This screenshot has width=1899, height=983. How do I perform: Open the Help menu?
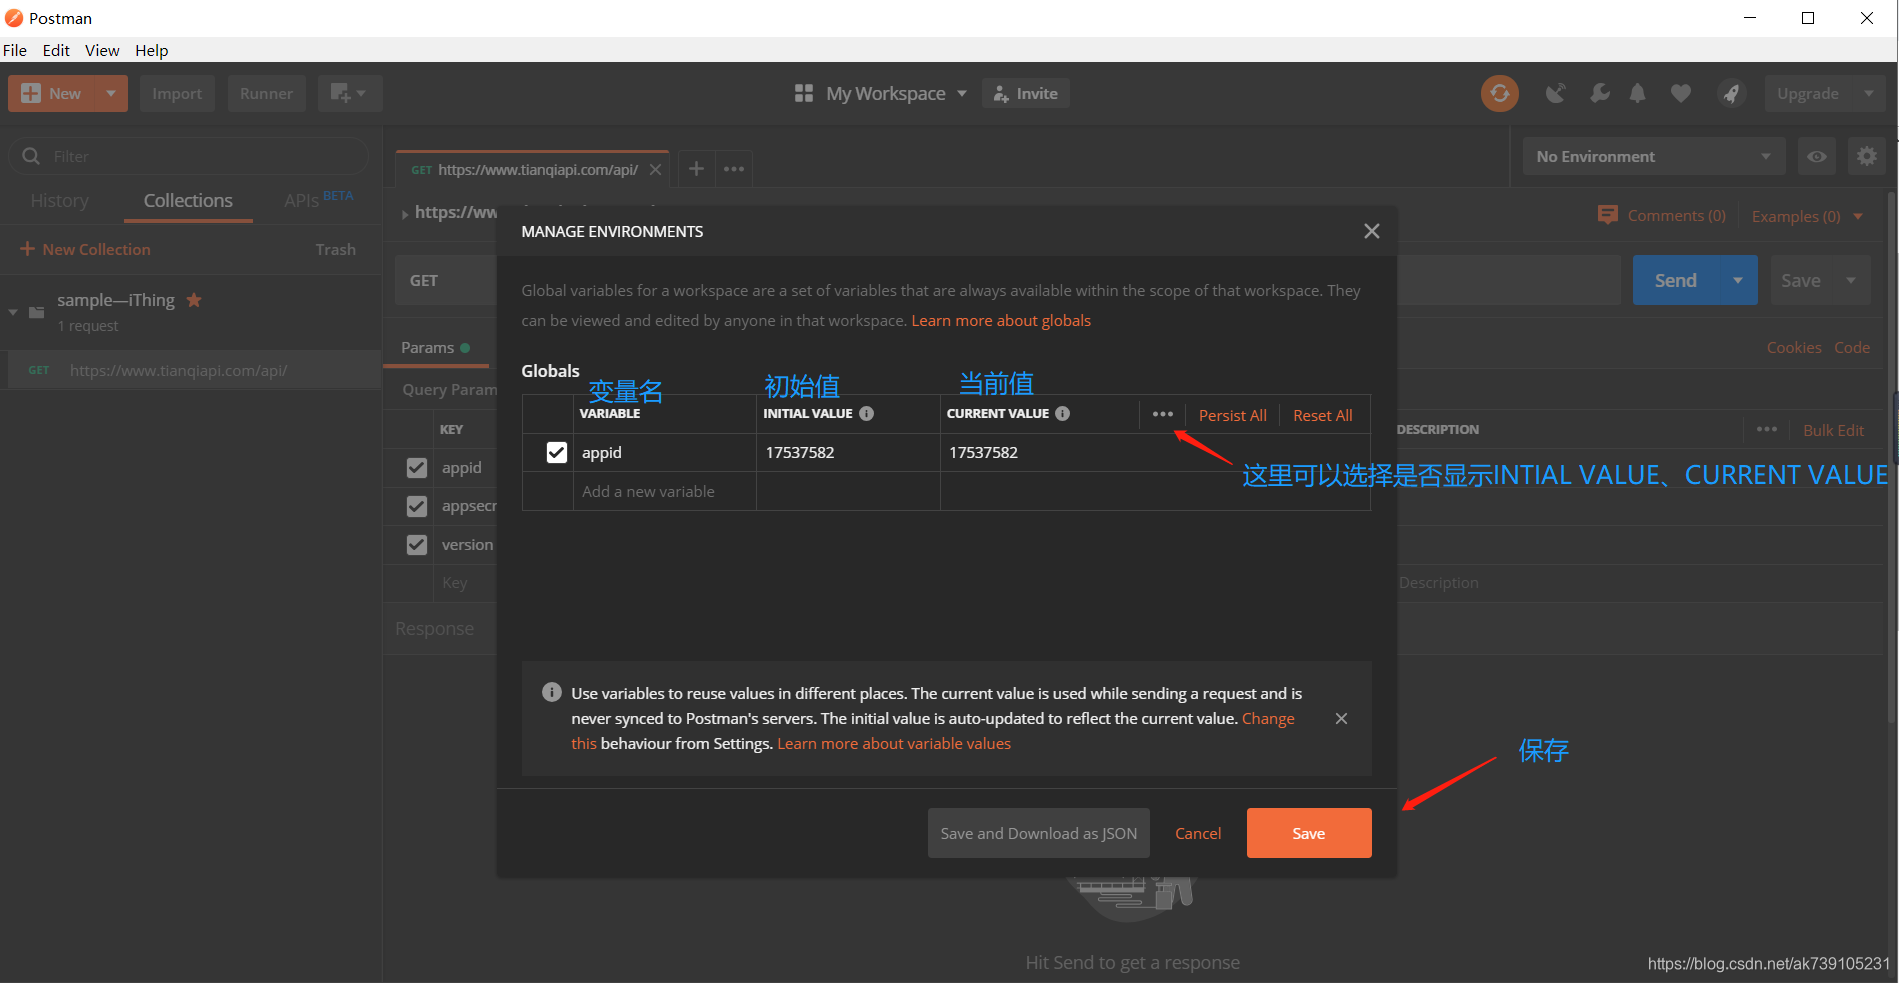(152, 50)
